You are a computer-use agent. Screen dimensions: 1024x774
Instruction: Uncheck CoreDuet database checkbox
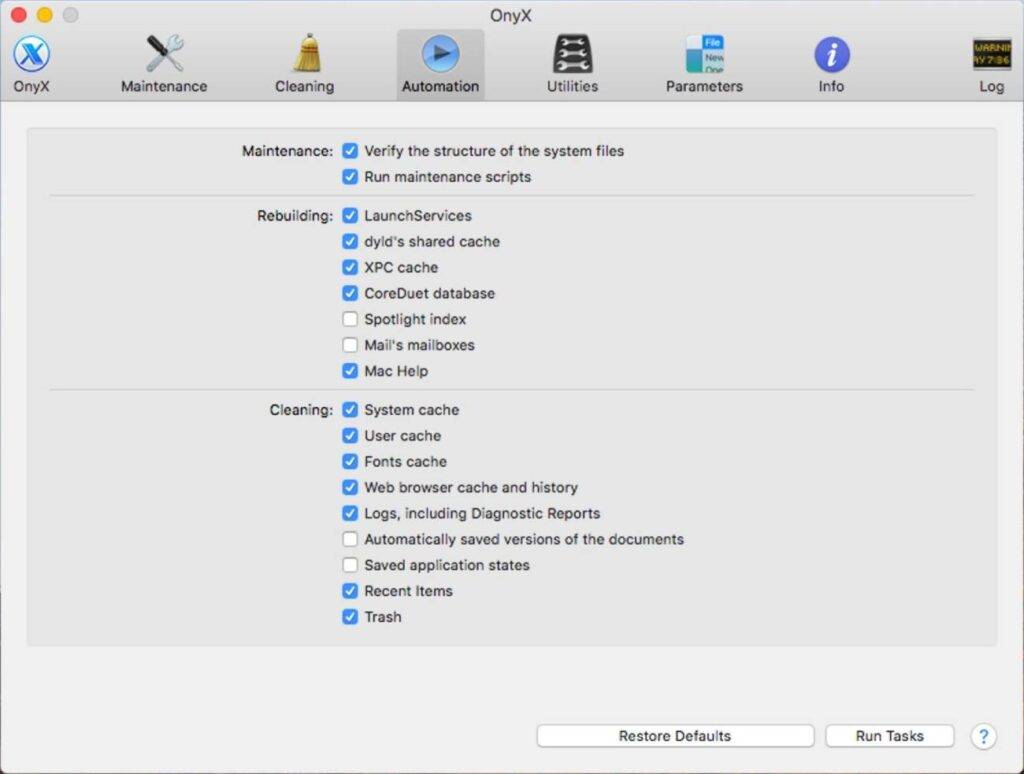[350, 293]
